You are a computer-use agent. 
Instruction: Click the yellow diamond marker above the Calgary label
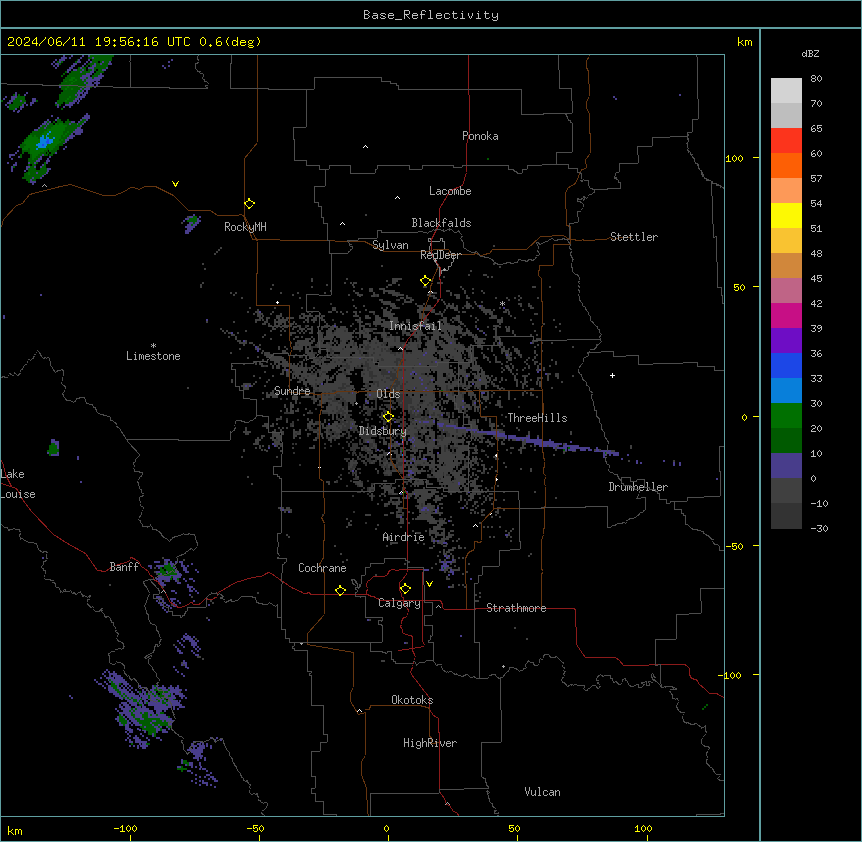405,589
